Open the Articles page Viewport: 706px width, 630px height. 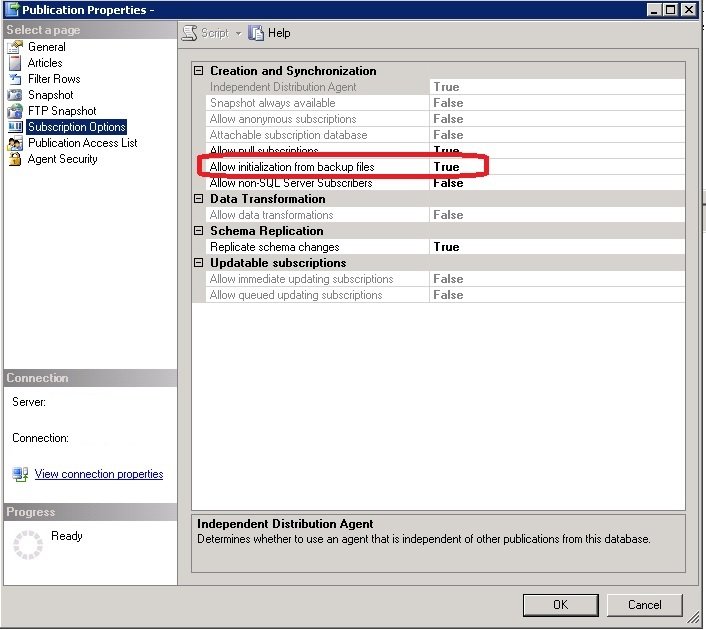45,63
